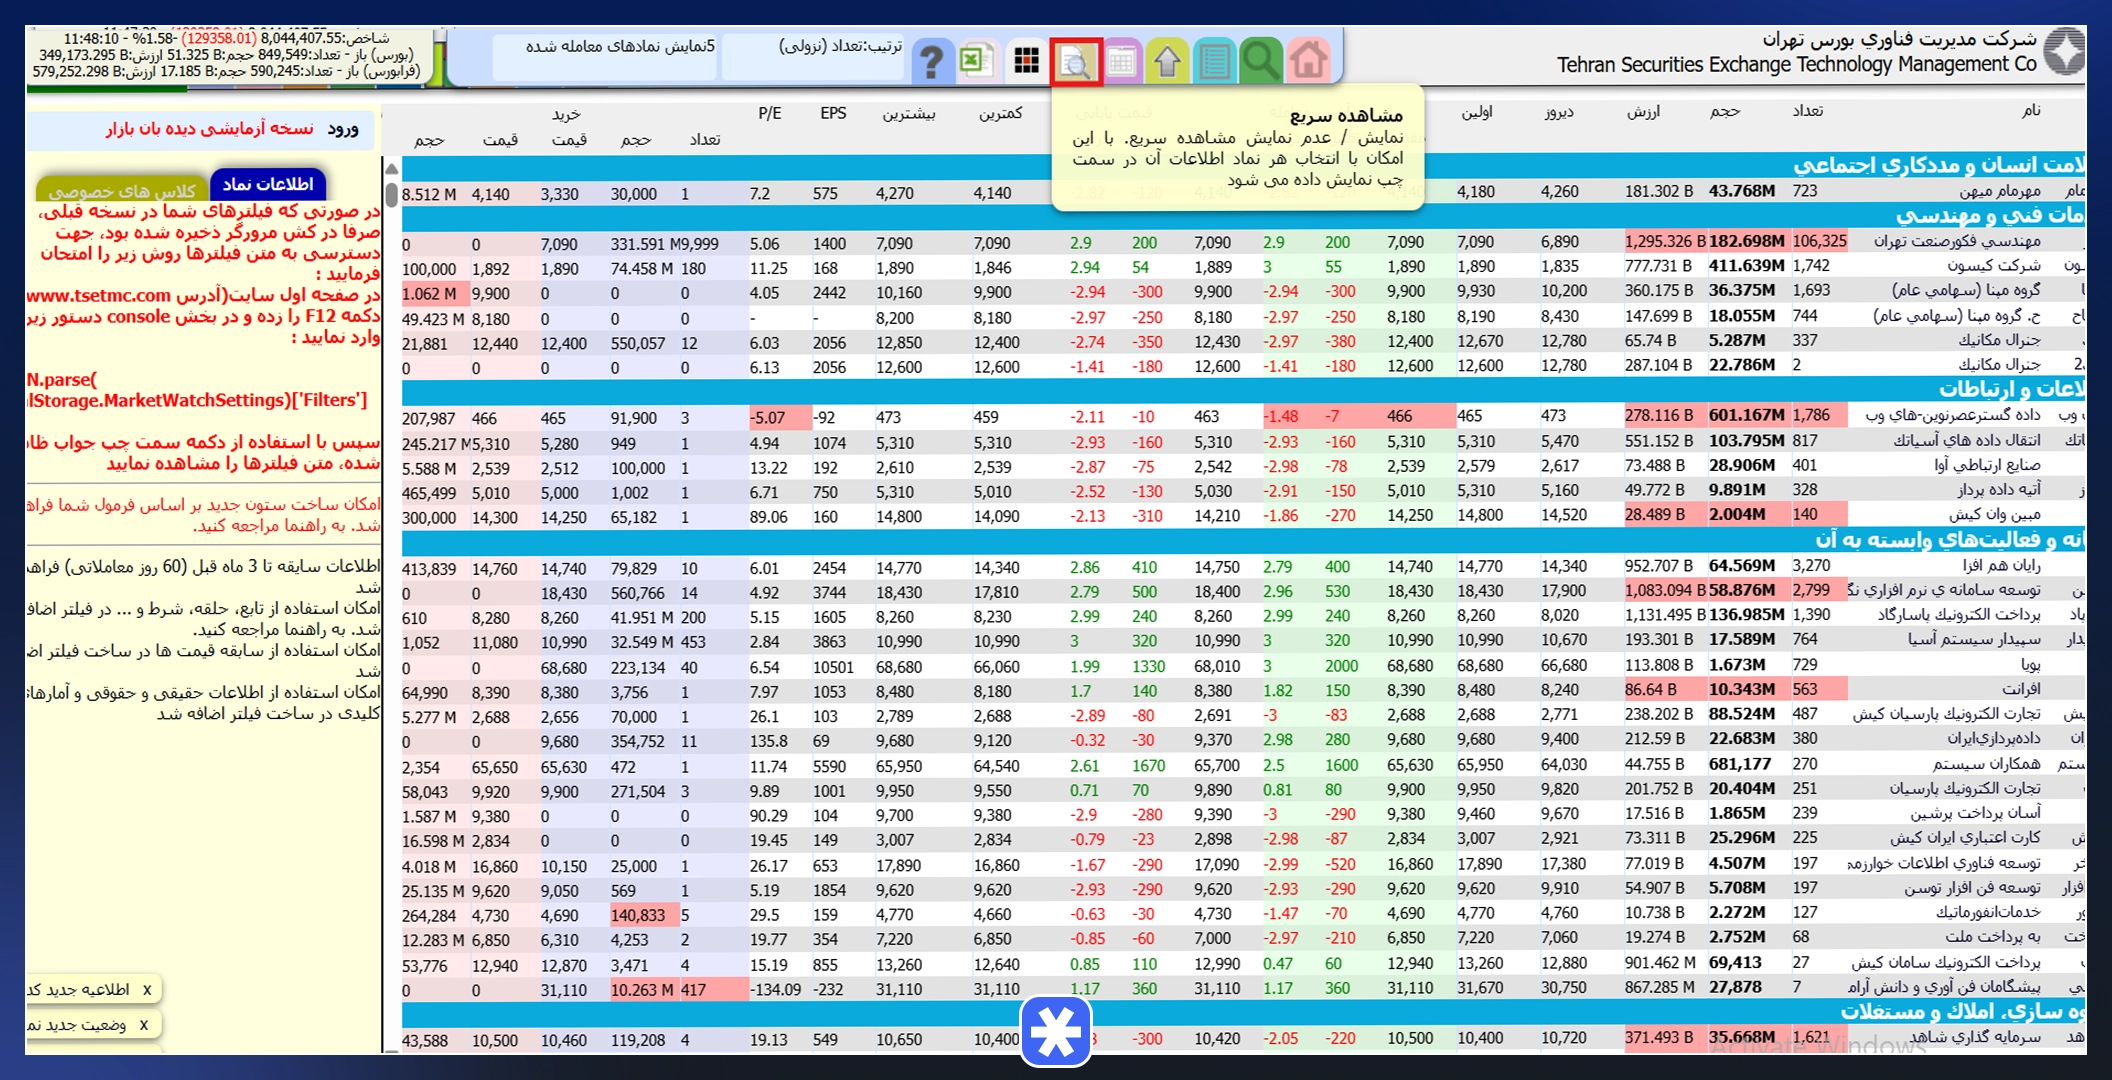Select the مهرمام میهن symbol row
This screenshot has width=2112, height=1080.
(x=1244, y=192)
